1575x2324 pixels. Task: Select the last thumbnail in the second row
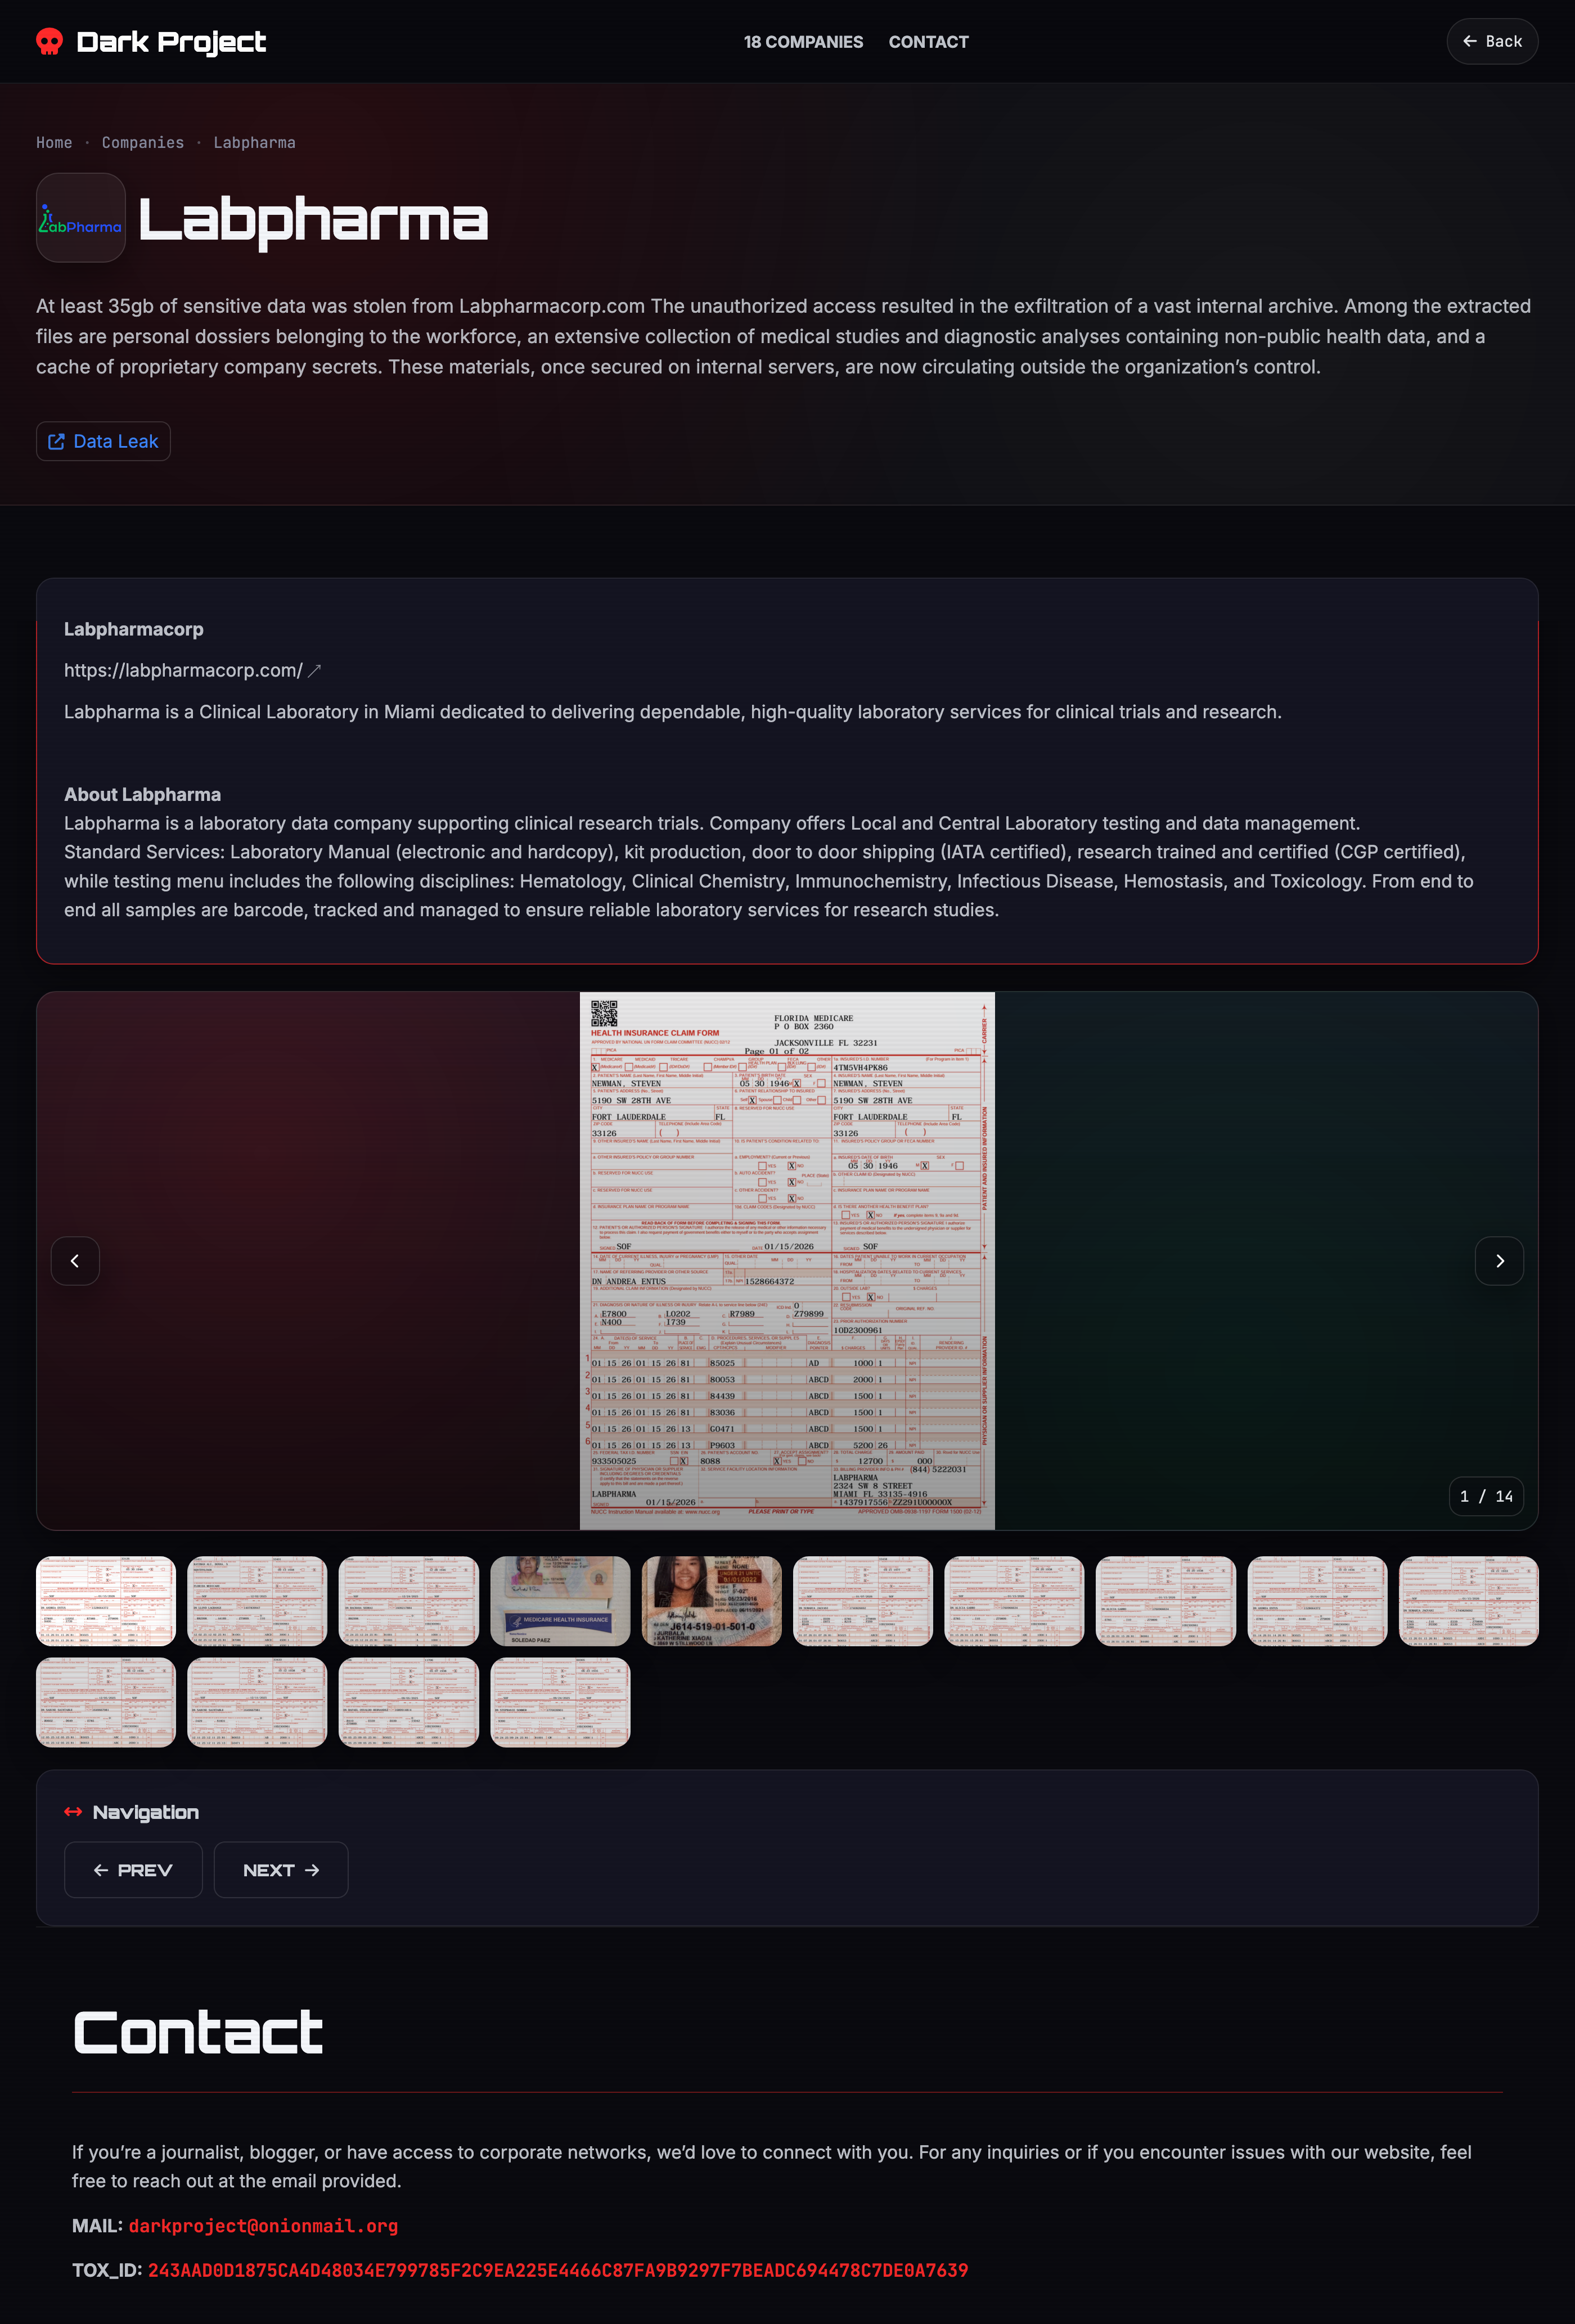pyautogui.click(x=560, y=1702)
